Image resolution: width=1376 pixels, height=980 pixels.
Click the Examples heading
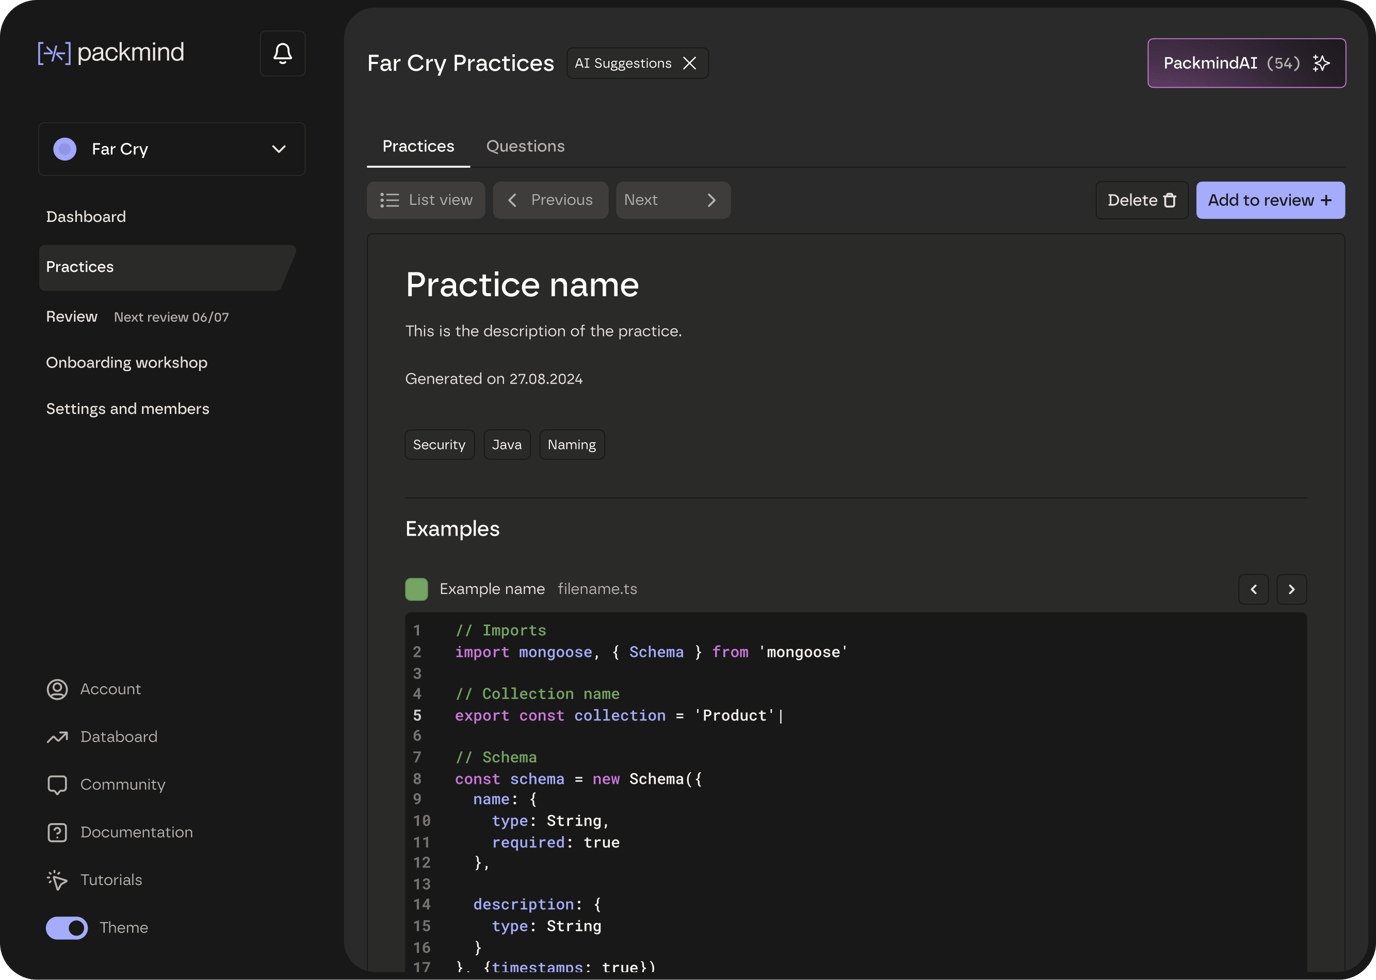(x=452, y=529)
